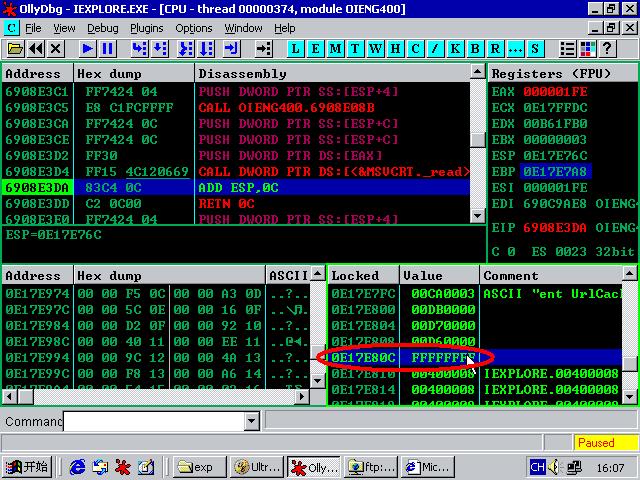The width and height of the screenshot is (640, 480).
Task: Click the Trace into toolbar icon
Action: [x=186, y=49]
